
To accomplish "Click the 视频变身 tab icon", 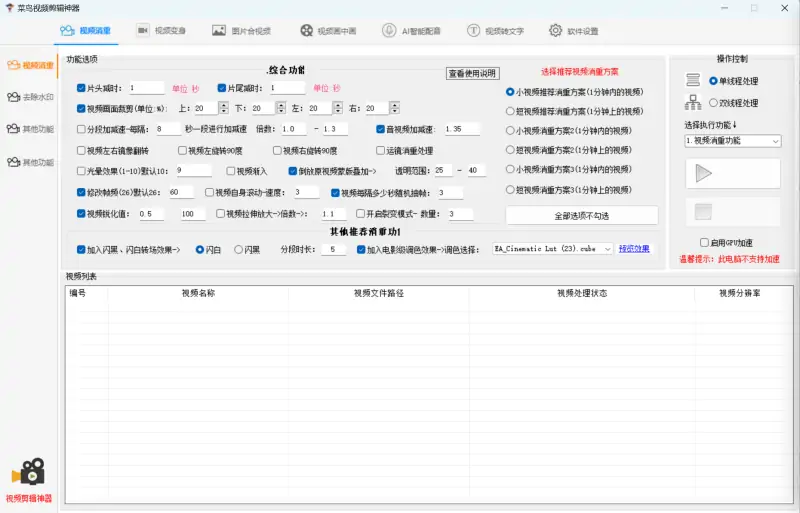I will point(143,31).
